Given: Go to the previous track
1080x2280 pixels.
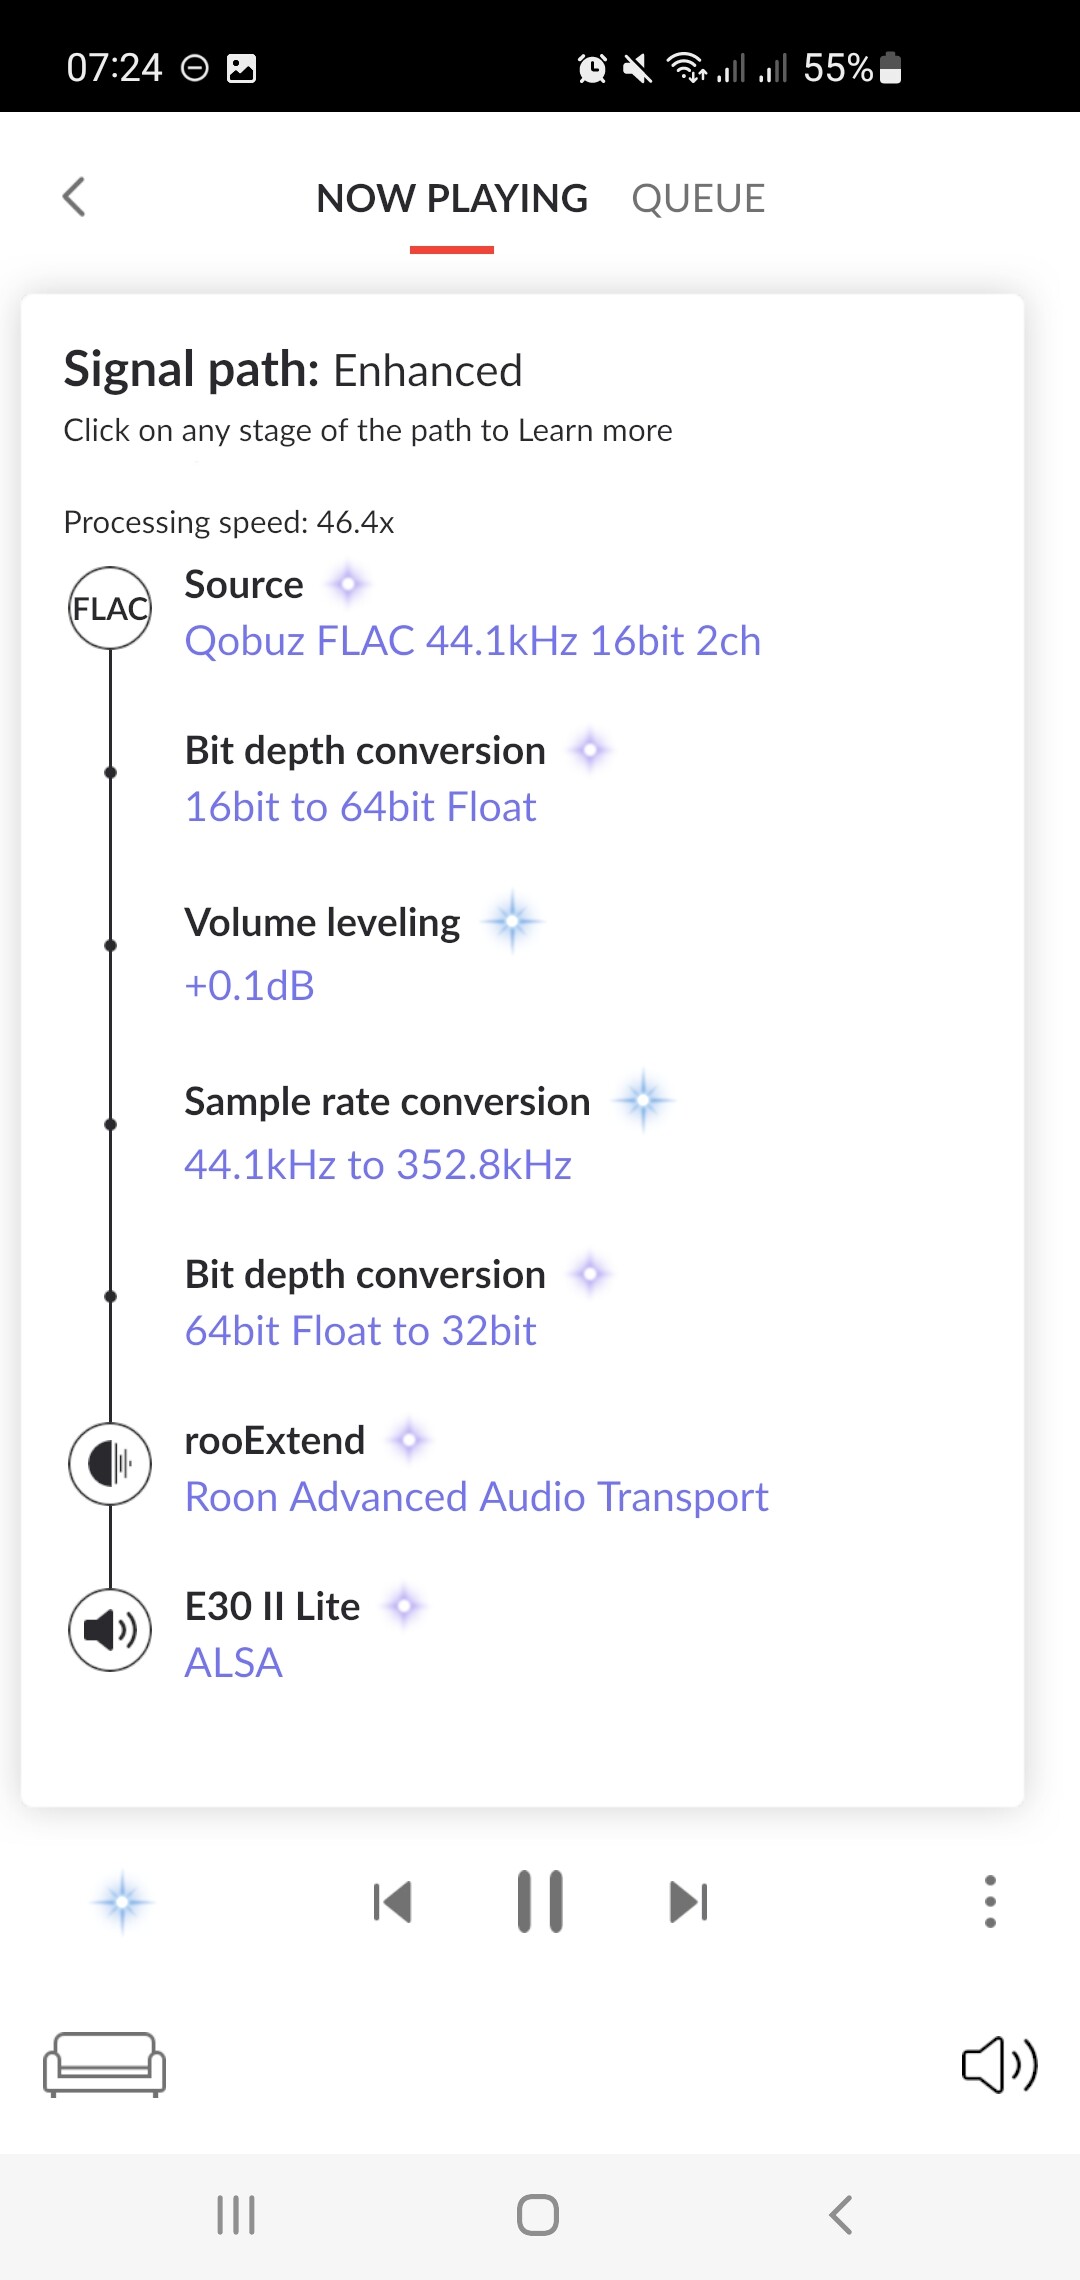Looking at the screenshot, I should 392,1902.
